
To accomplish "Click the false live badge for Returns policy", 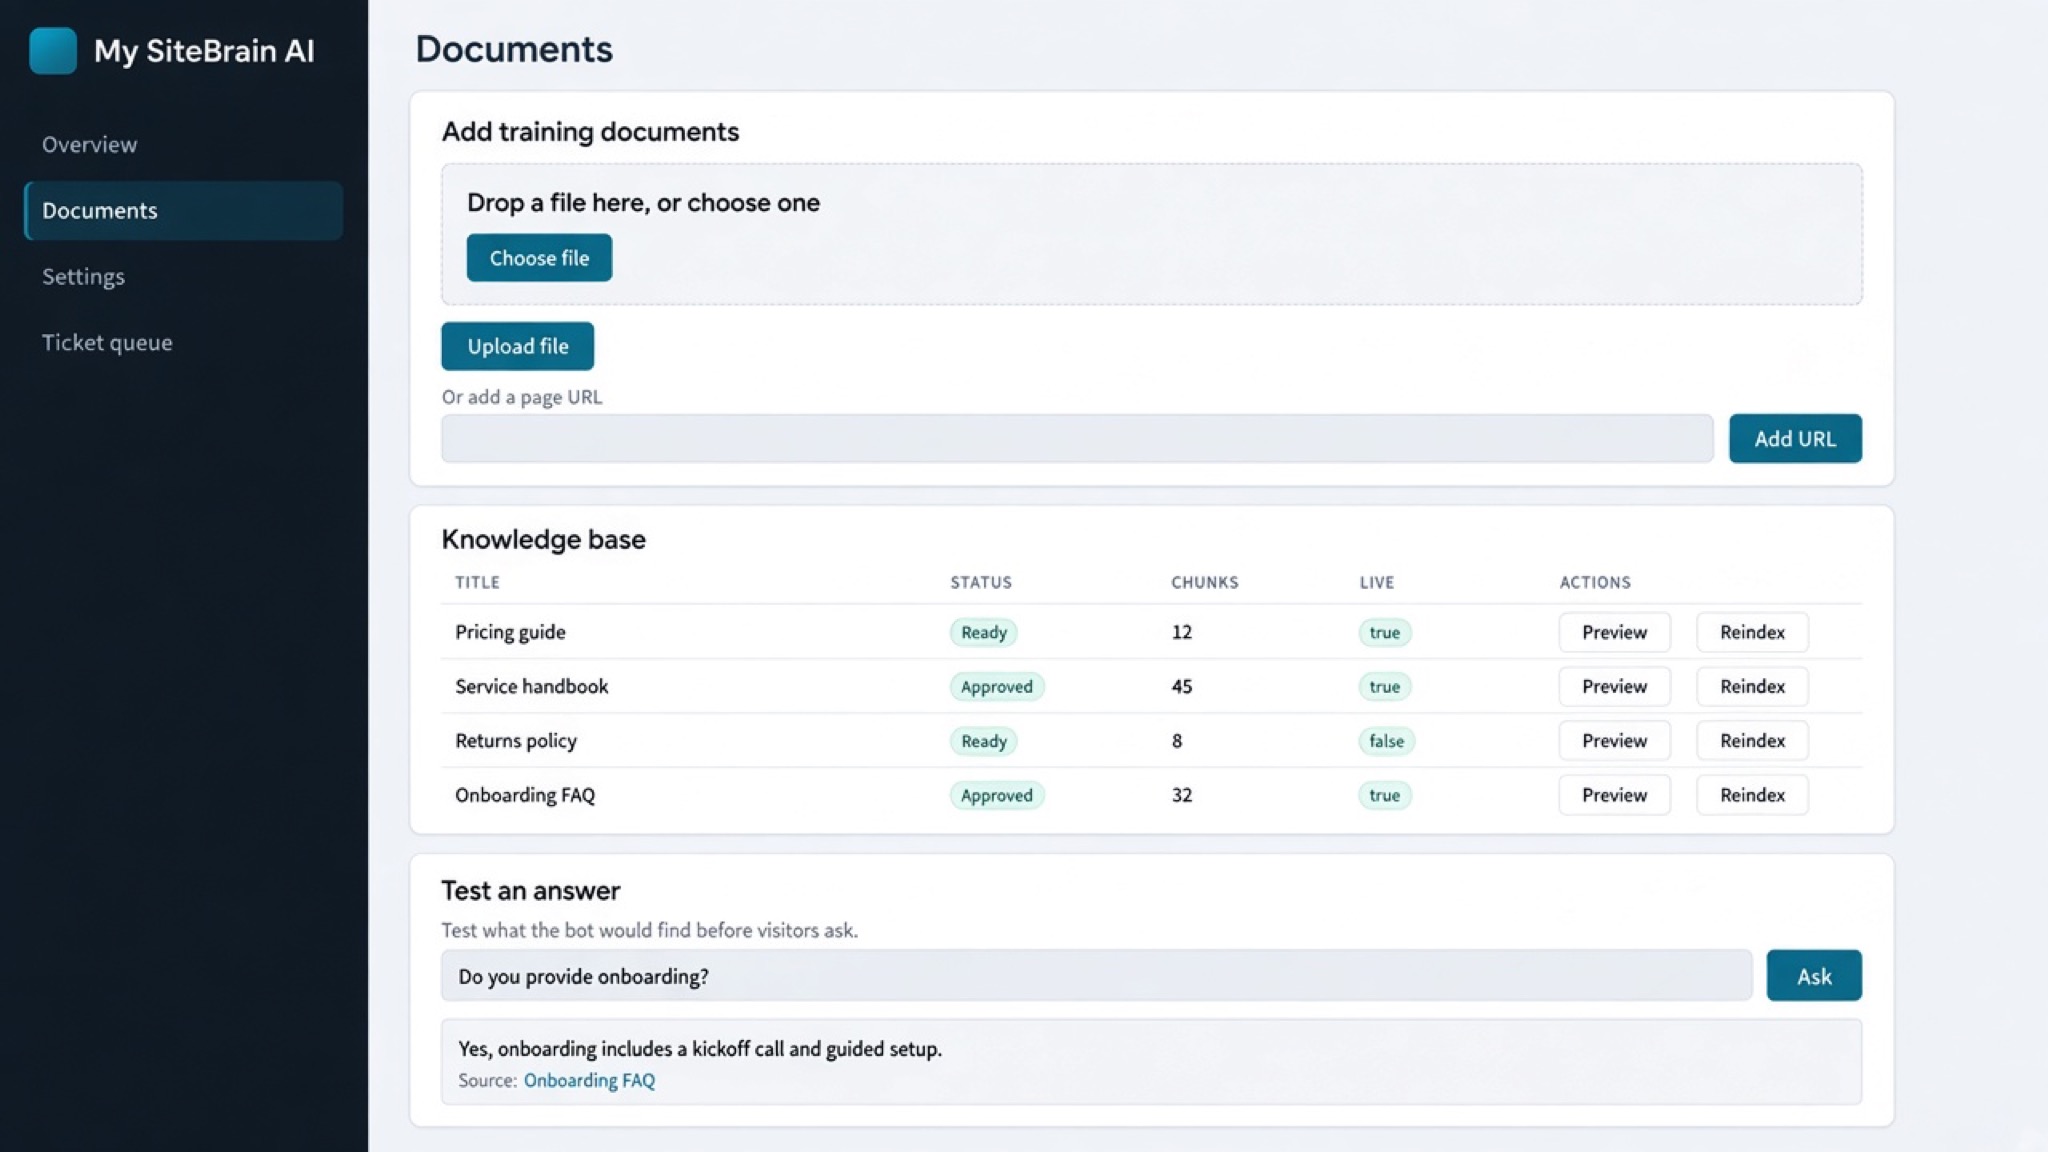I will 1386,741.
